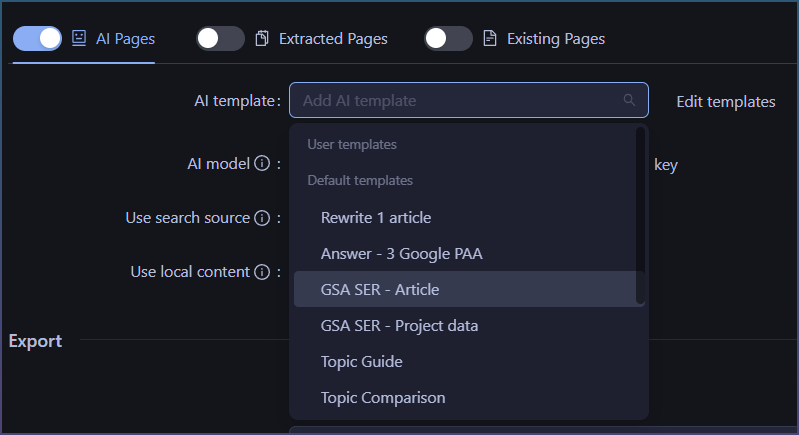Select GSA SER - Project data option
Viewport: 799px width, 435px height.
tap(399, 326)
